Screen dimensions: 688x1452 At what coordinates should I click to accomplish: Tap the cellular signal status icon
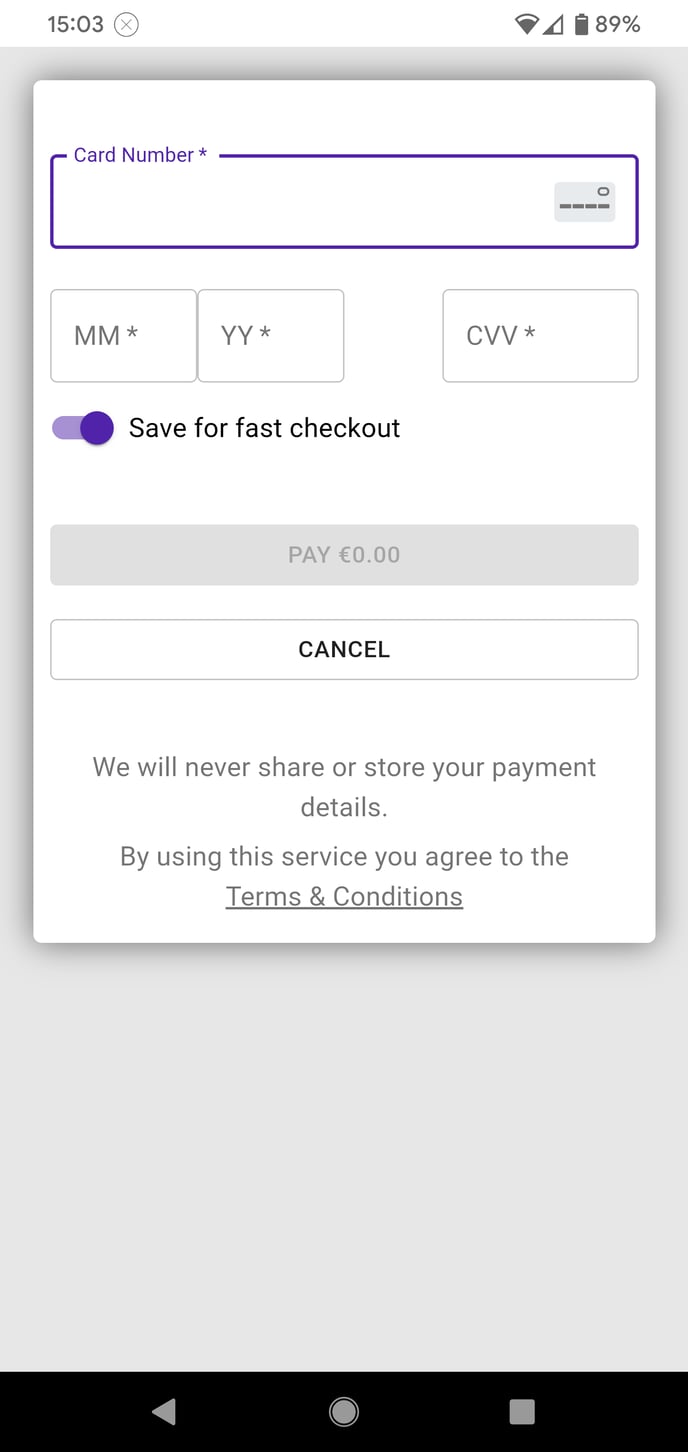553,24
